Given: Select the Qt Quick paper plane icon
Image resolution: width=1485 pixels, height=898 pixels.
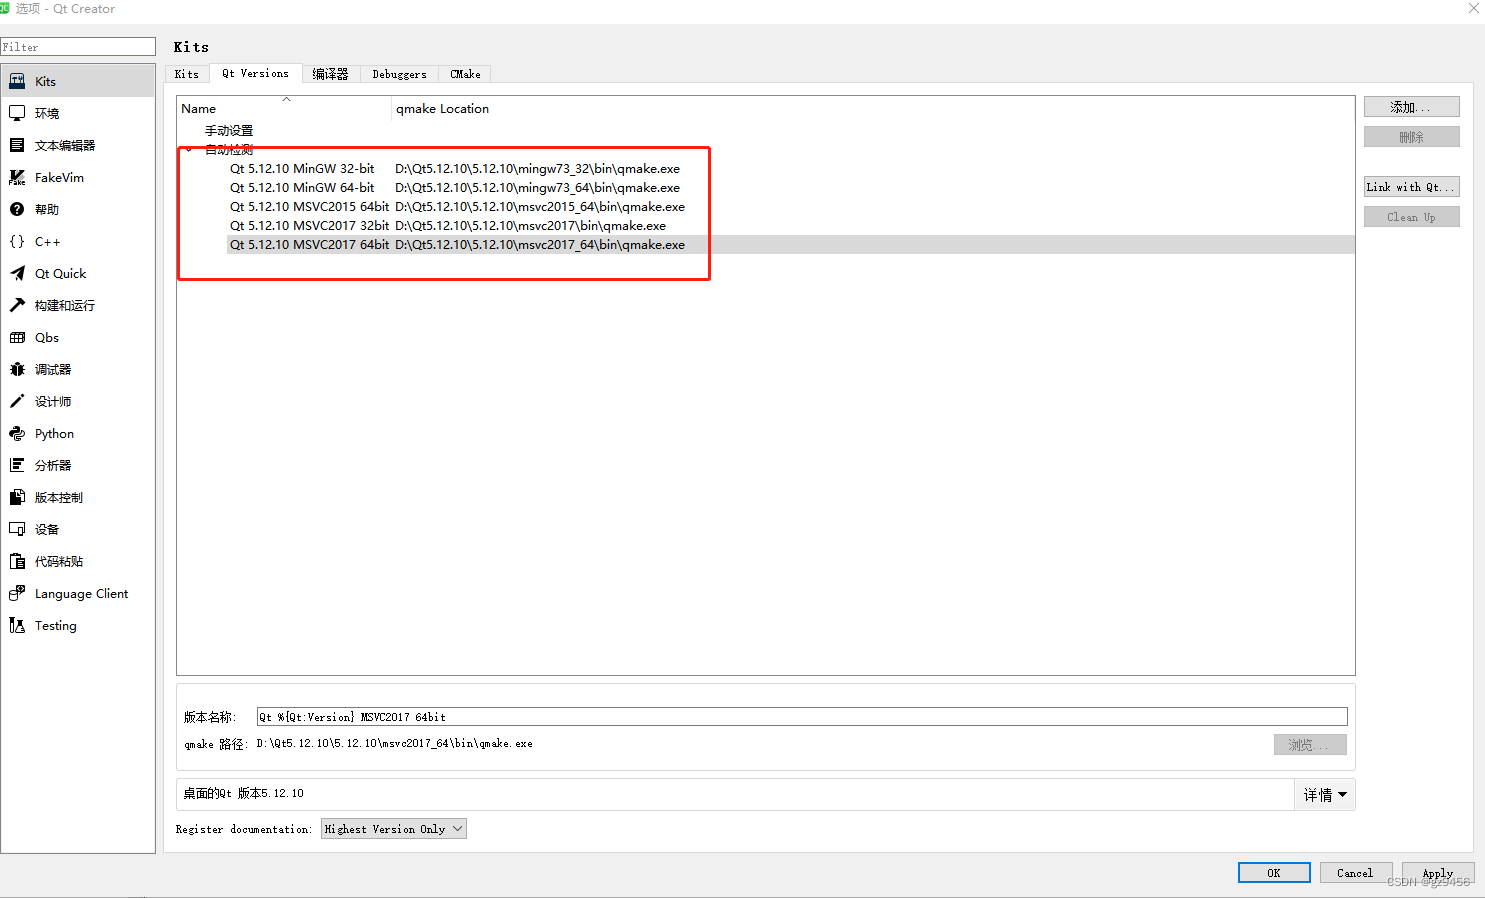Looking at the screenshot, I should click(17, 273).
